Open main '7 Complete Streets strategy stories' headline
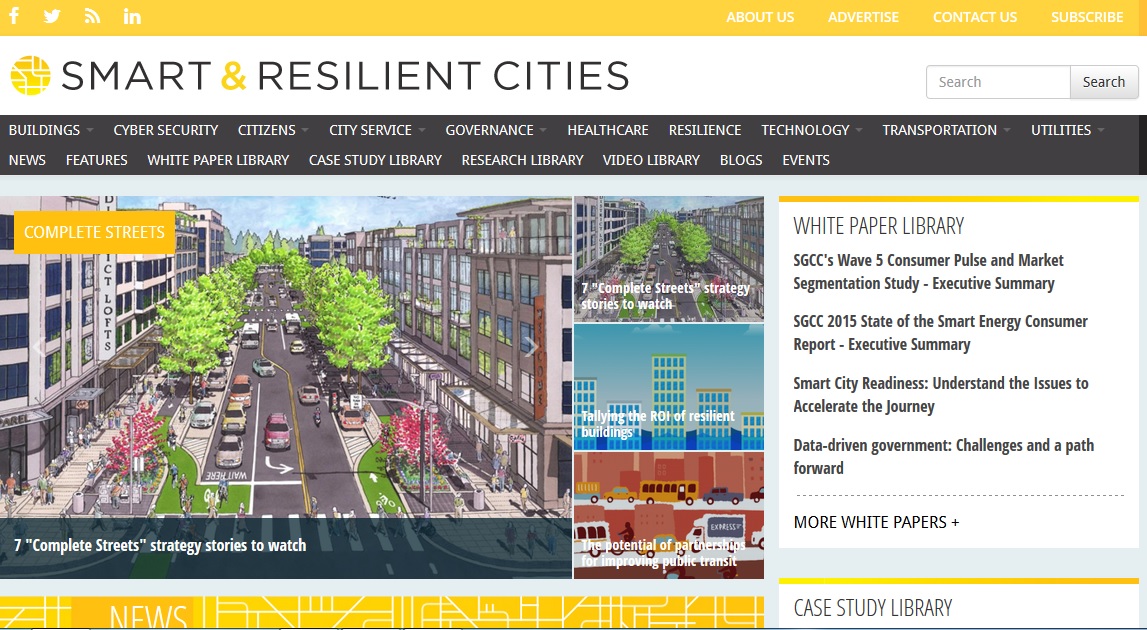 160,545
